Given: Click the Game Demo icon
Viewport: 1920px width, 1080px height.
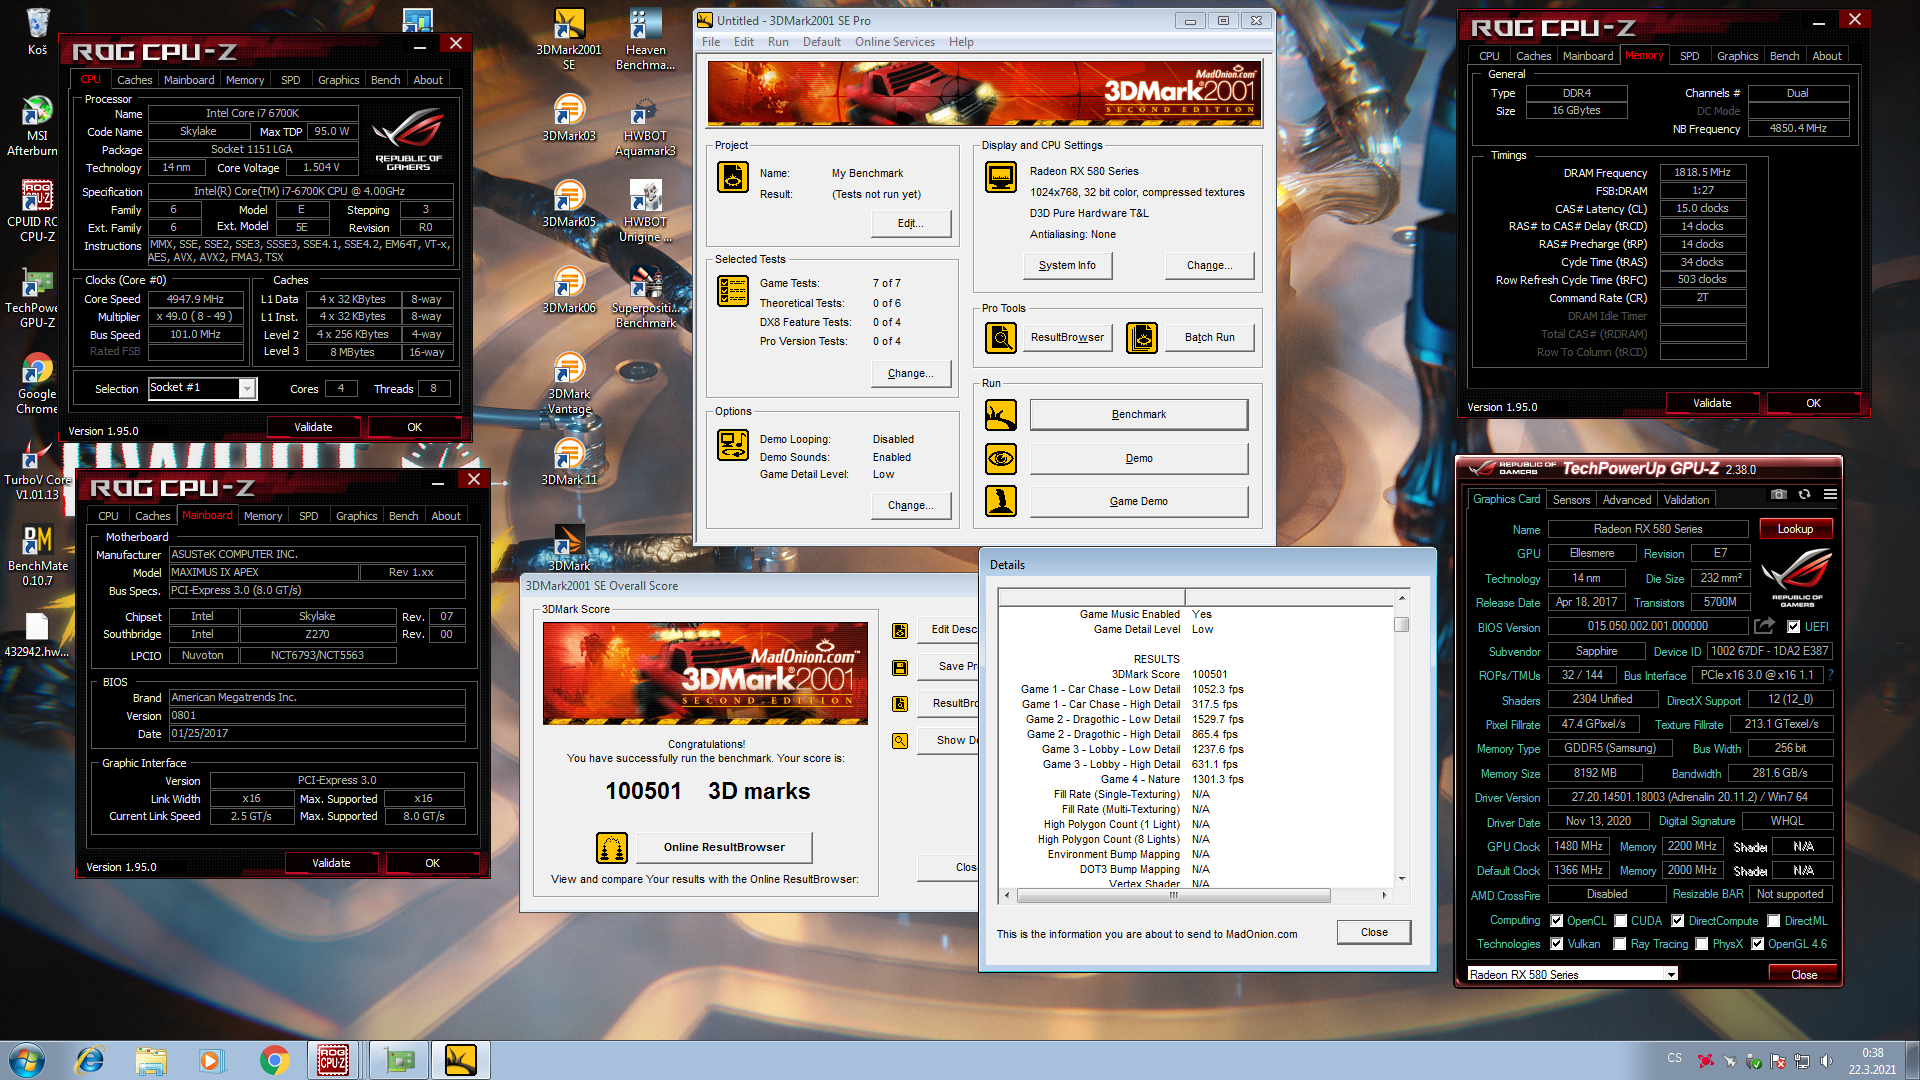Looking at the screenshot, I should click(1001, 501).
